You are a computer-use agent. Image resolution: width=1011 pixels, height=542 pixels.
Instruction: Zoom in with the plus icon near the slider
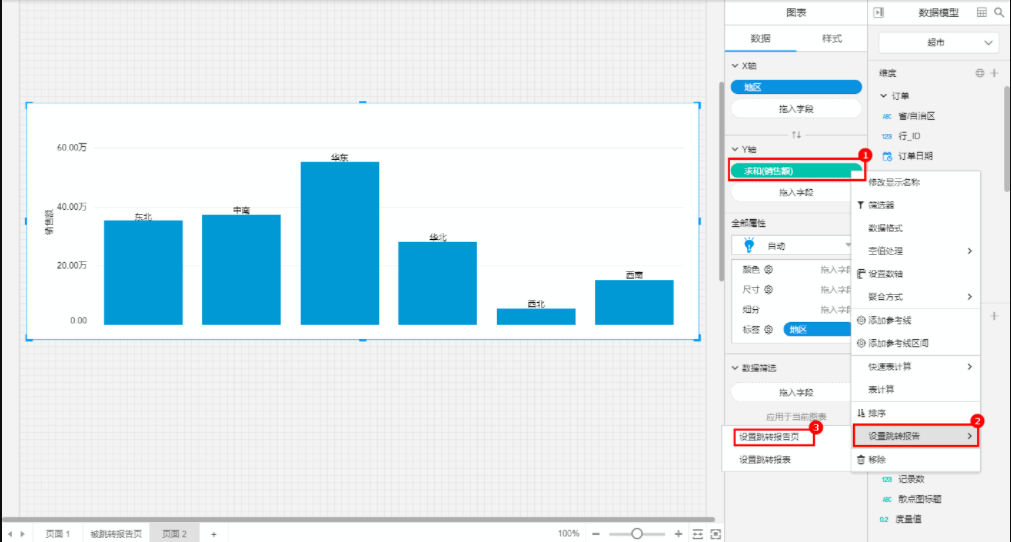click(678, 534)
